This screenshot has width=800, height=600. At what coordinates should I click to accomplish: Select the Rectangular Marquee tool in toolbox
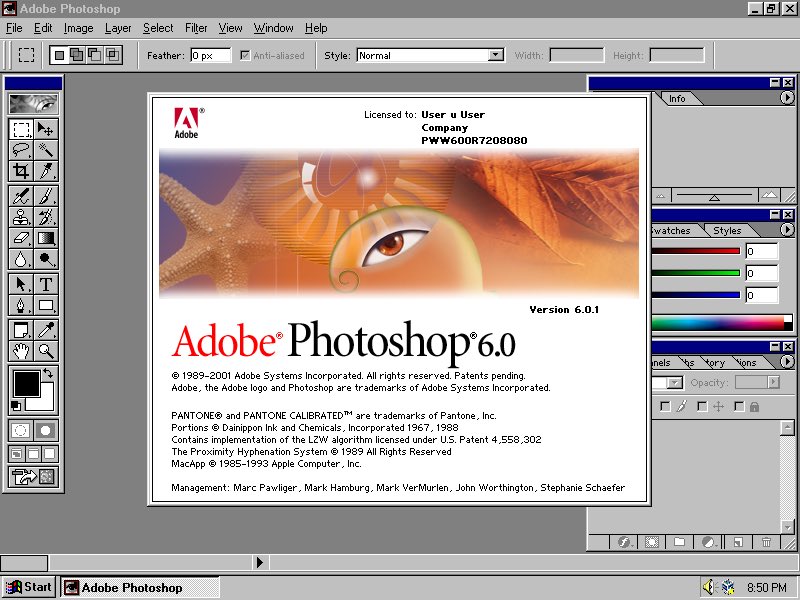(21, 130)
